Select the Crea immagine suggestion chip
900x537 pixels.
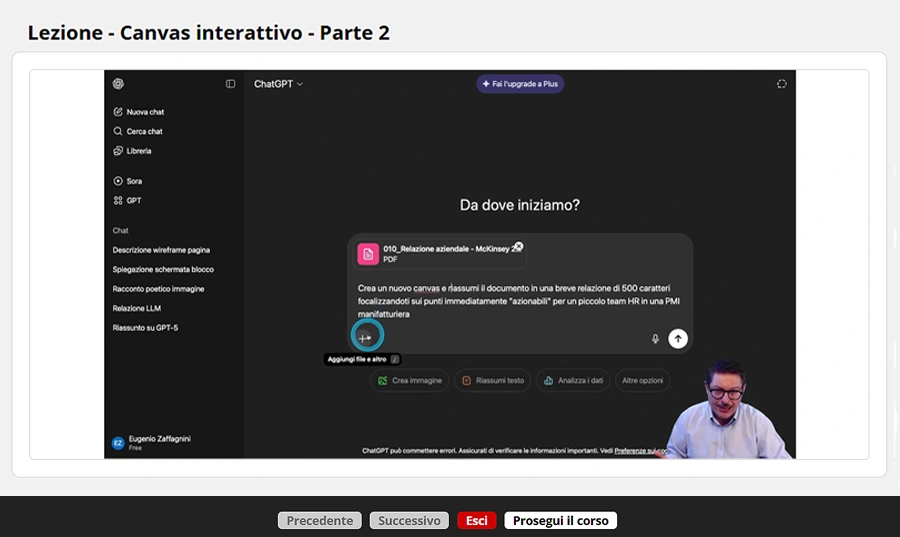(410, 380)
